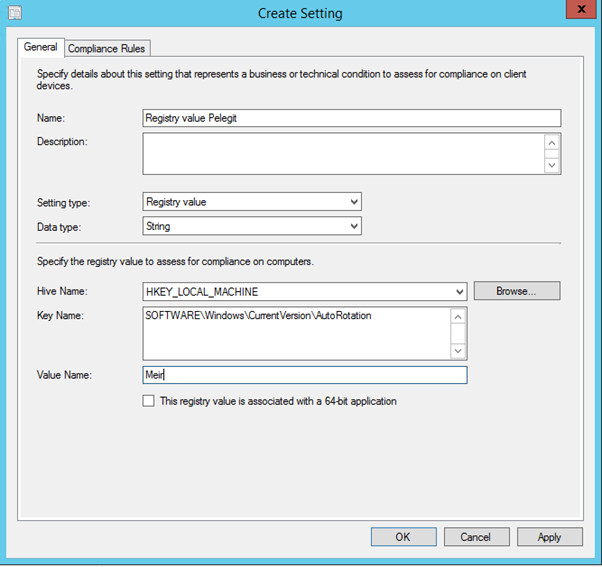Confirm with the OK button
This screenshot has width=602, height=567.
point(404,537)
